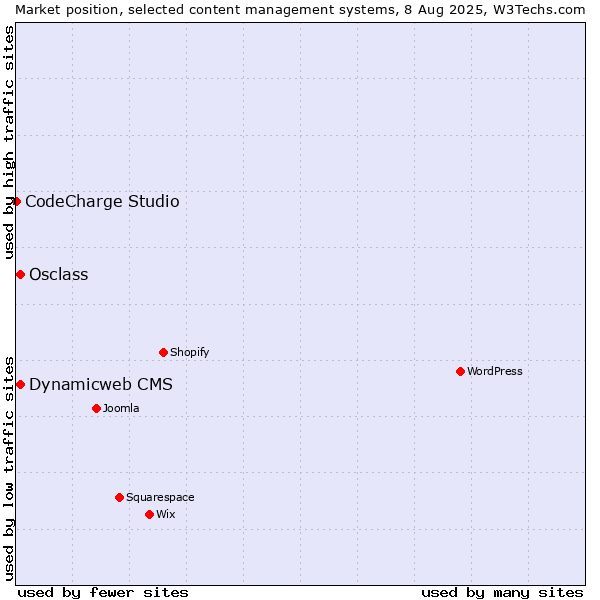The image size is (600, 600).
Task: Select the 'CodeCharge Studio' label text
Action: [102, 201]
